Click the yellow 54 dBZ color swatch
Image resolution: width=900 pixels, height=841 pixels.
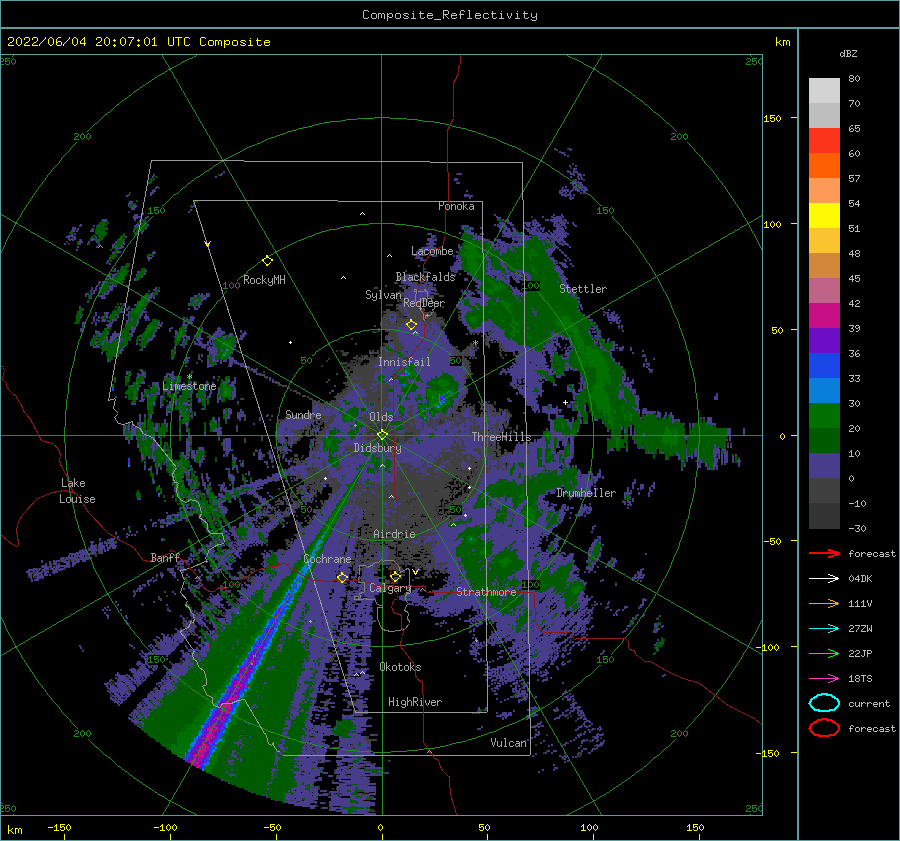tap(824, 215)
